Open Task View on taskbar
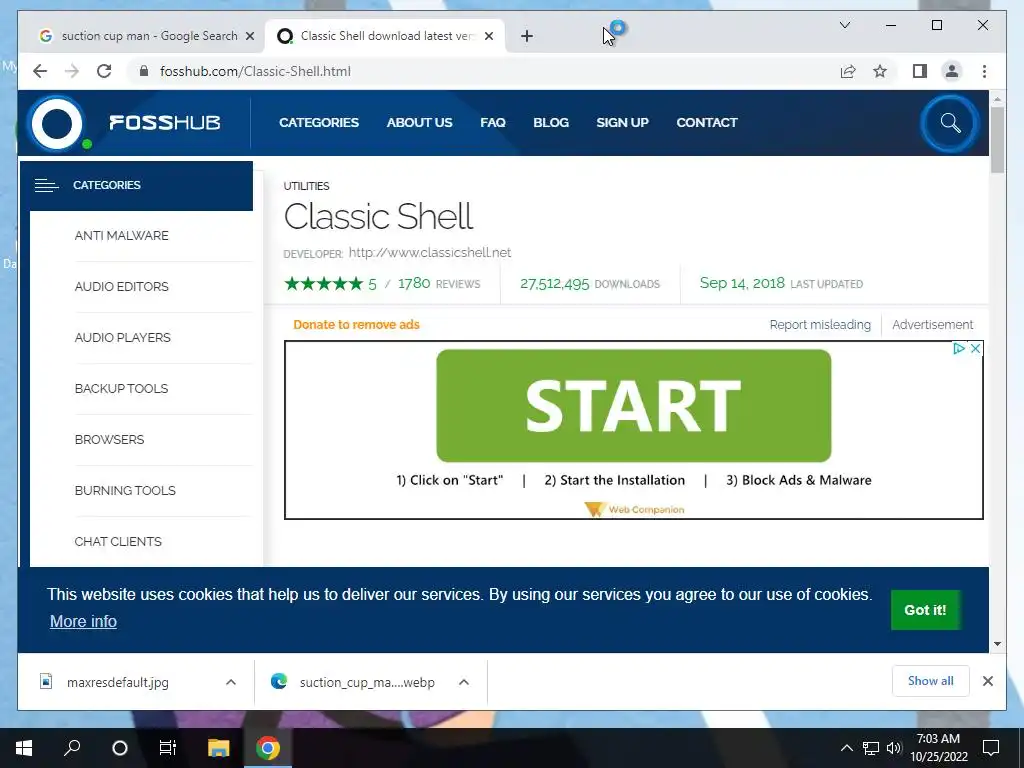 click(x=168, y=748)
